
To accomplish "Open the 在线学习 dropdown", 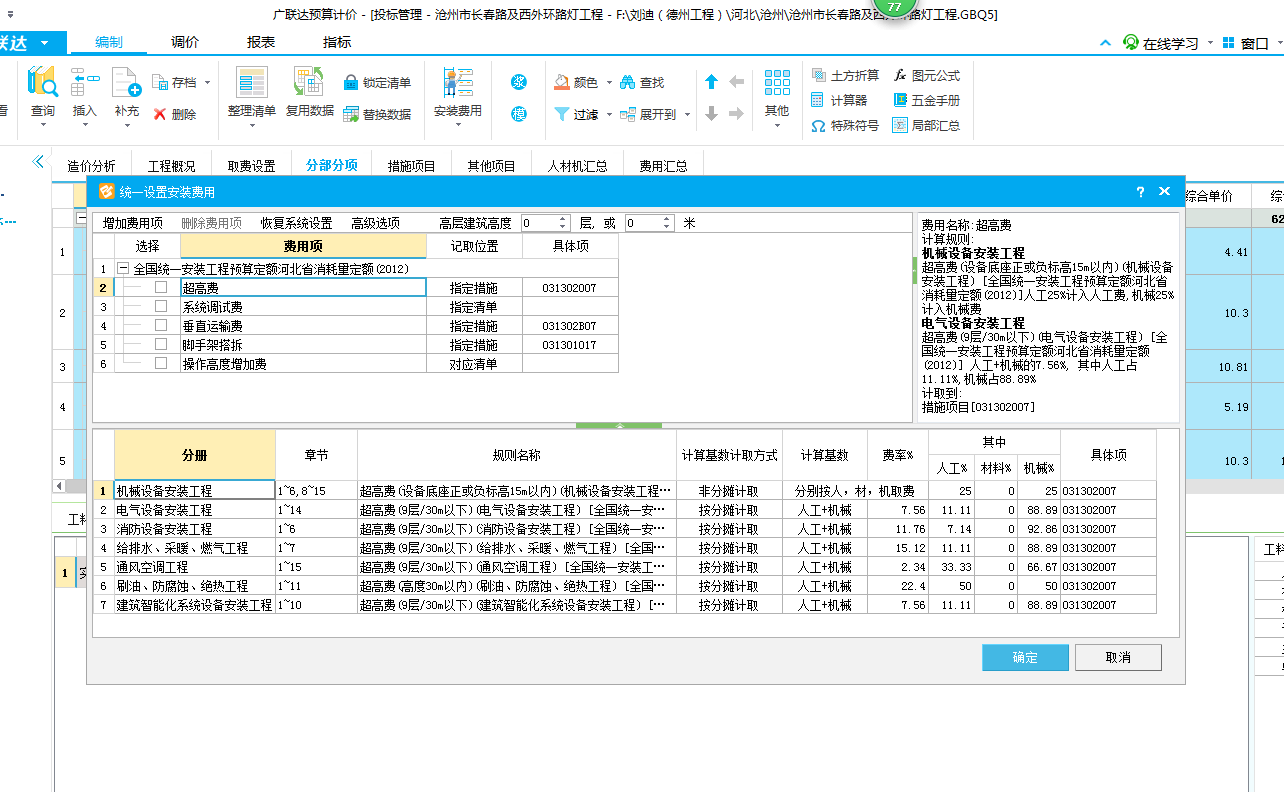I will click(x=1211, y=43).
